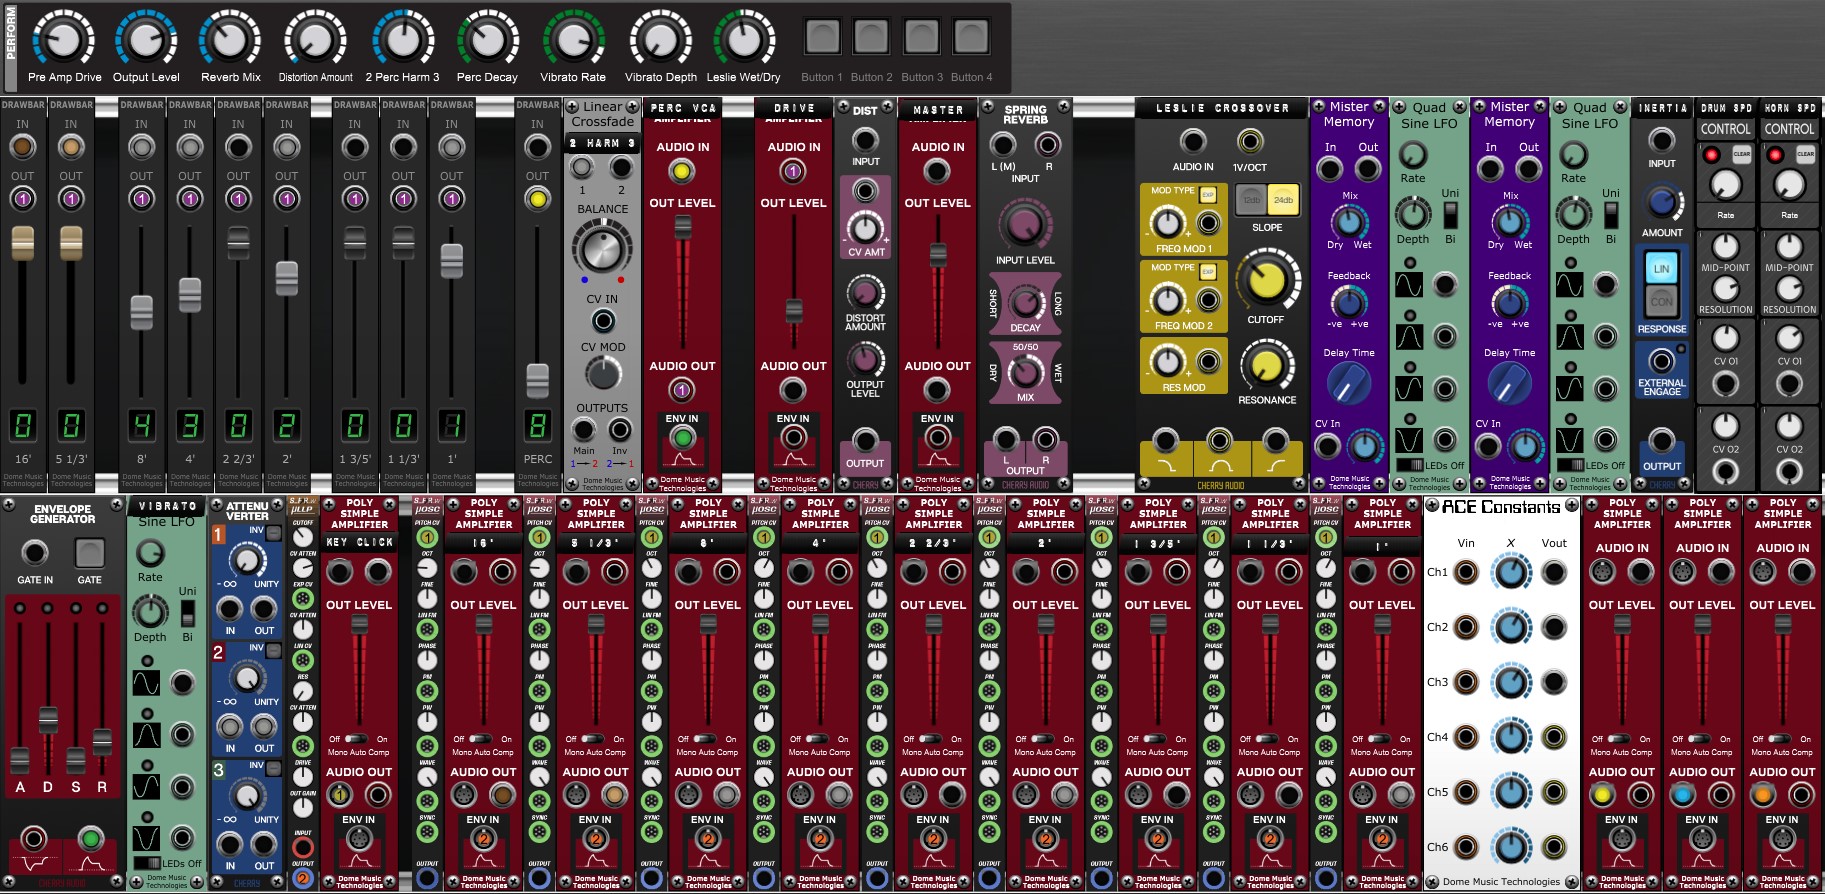
Task: Click the Leslie Crossover RESONANCE knob
Action: tap(1267, 365)
